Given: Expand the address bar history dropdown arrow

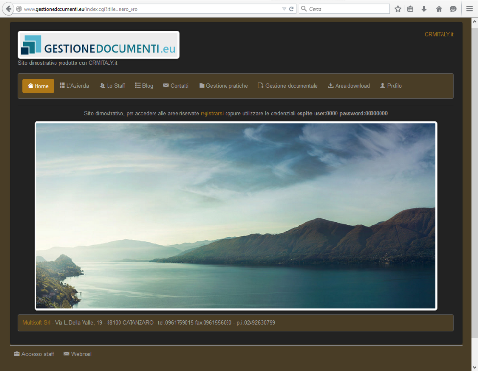Looking at the screenshot, I should click(x=284, y=9).
